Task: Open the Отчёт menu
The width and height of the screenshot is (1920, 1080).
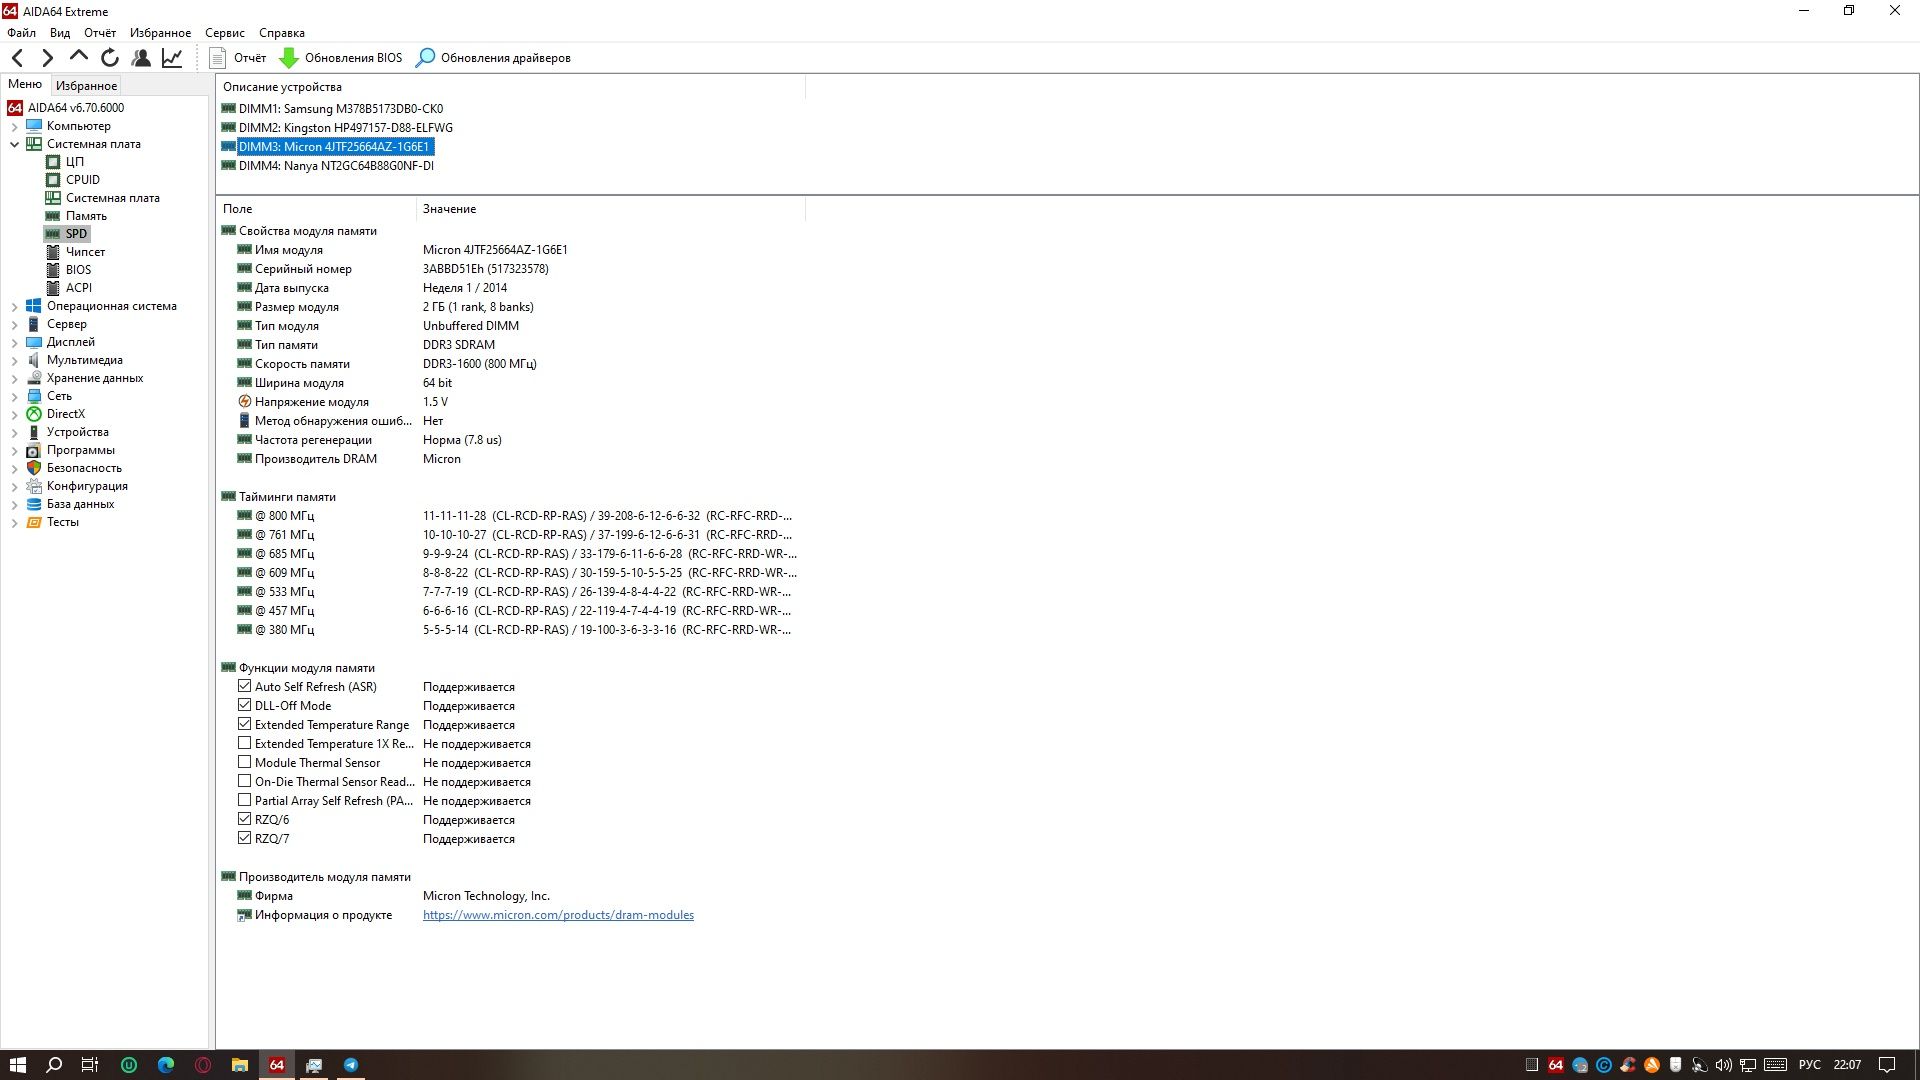Action: tap(100, 32)
